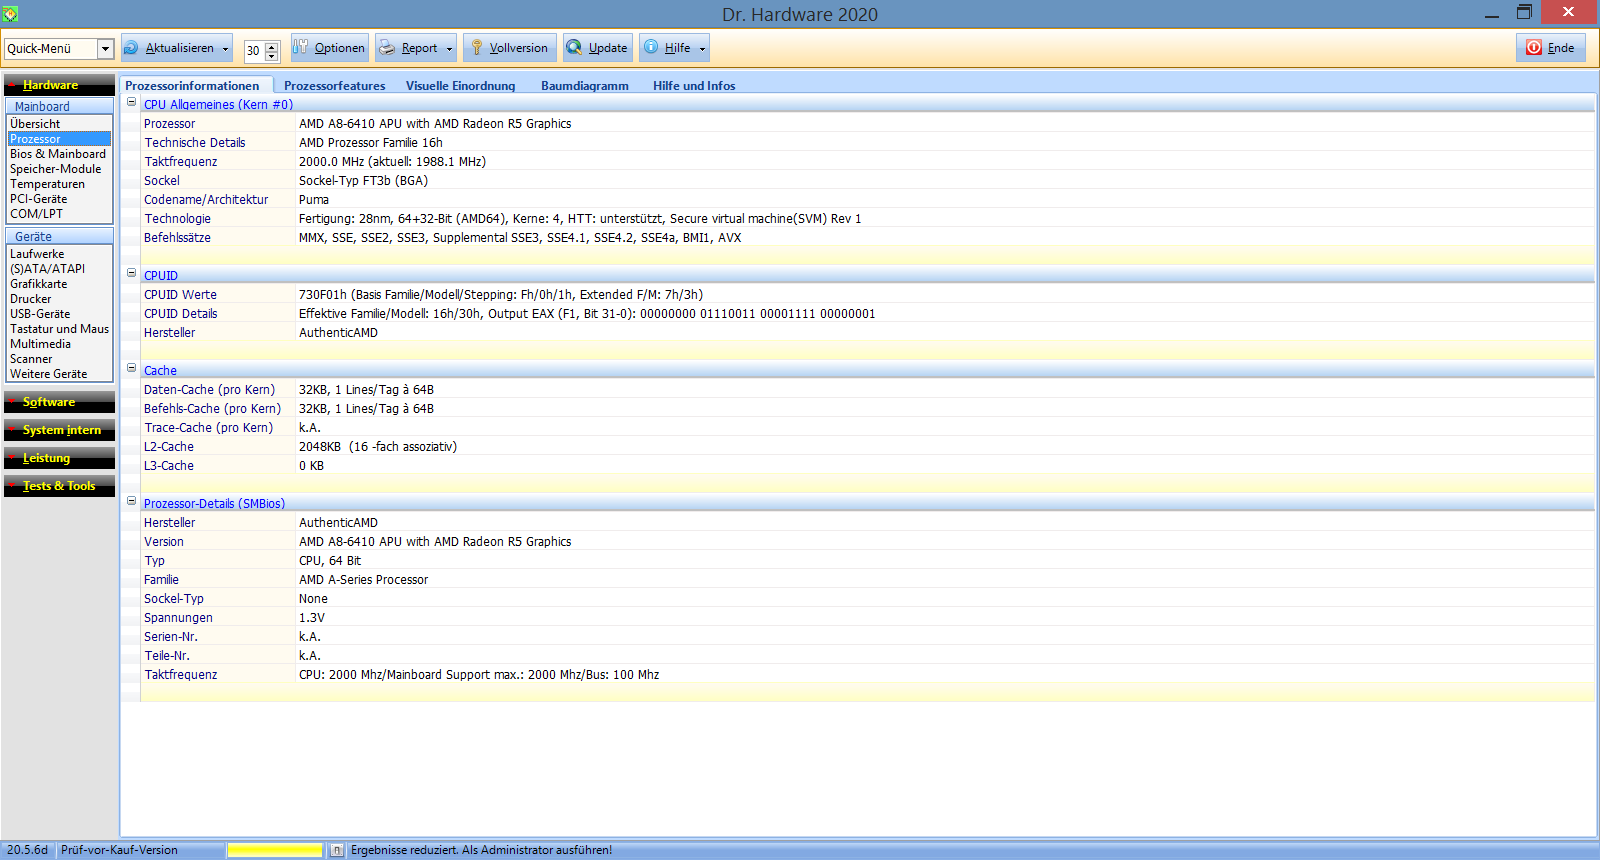This screenshot has height=860, width=1600.
Task: Click 'Ergebnisse reduziert' status bar message
Action: pos(481,850)
